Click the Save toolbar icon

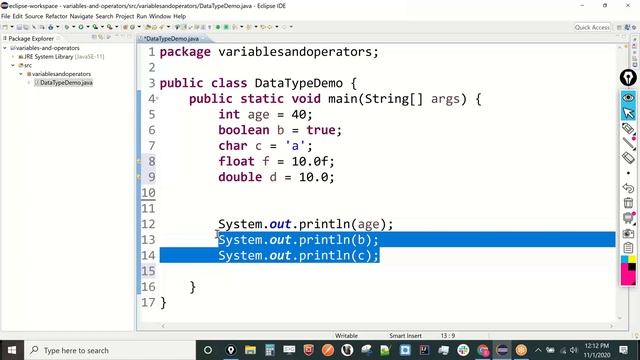(x=19, y=27)
